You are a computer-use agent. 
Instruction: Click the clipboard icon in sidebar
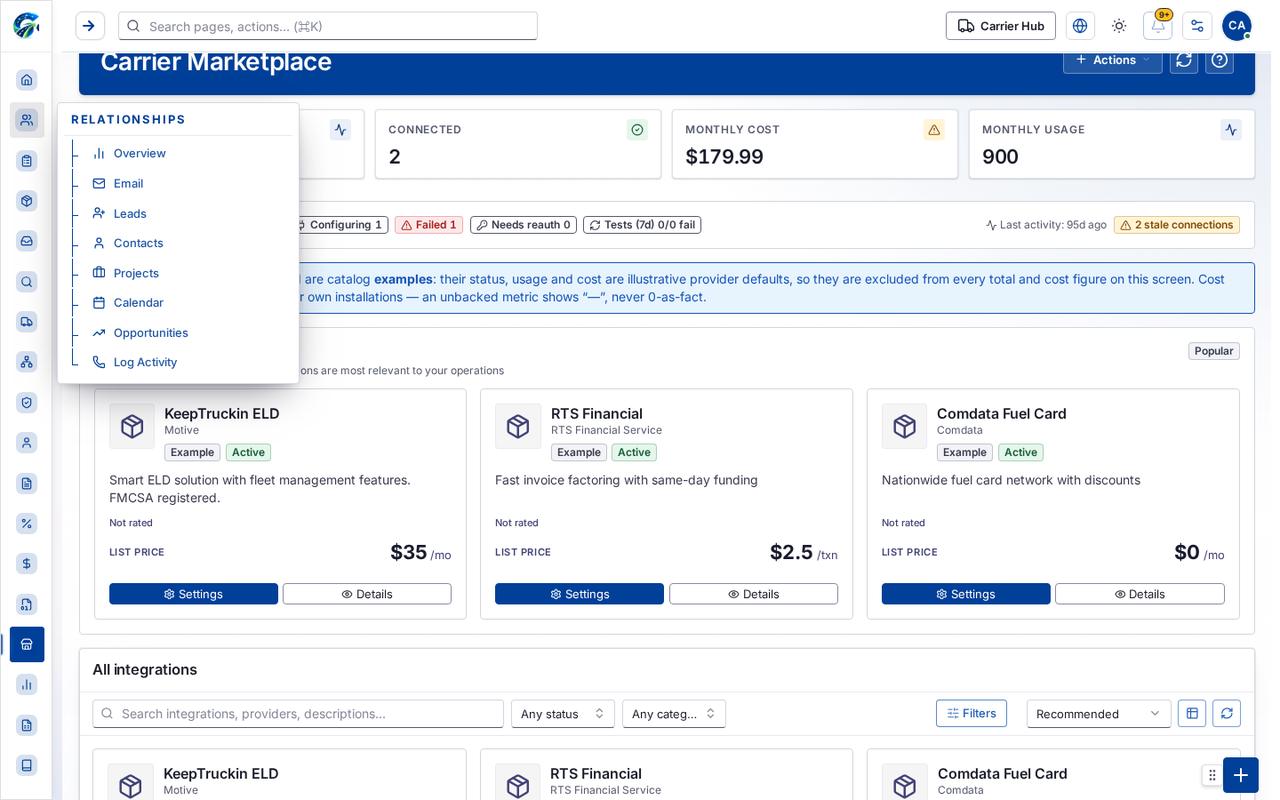[x=27, y=161]
